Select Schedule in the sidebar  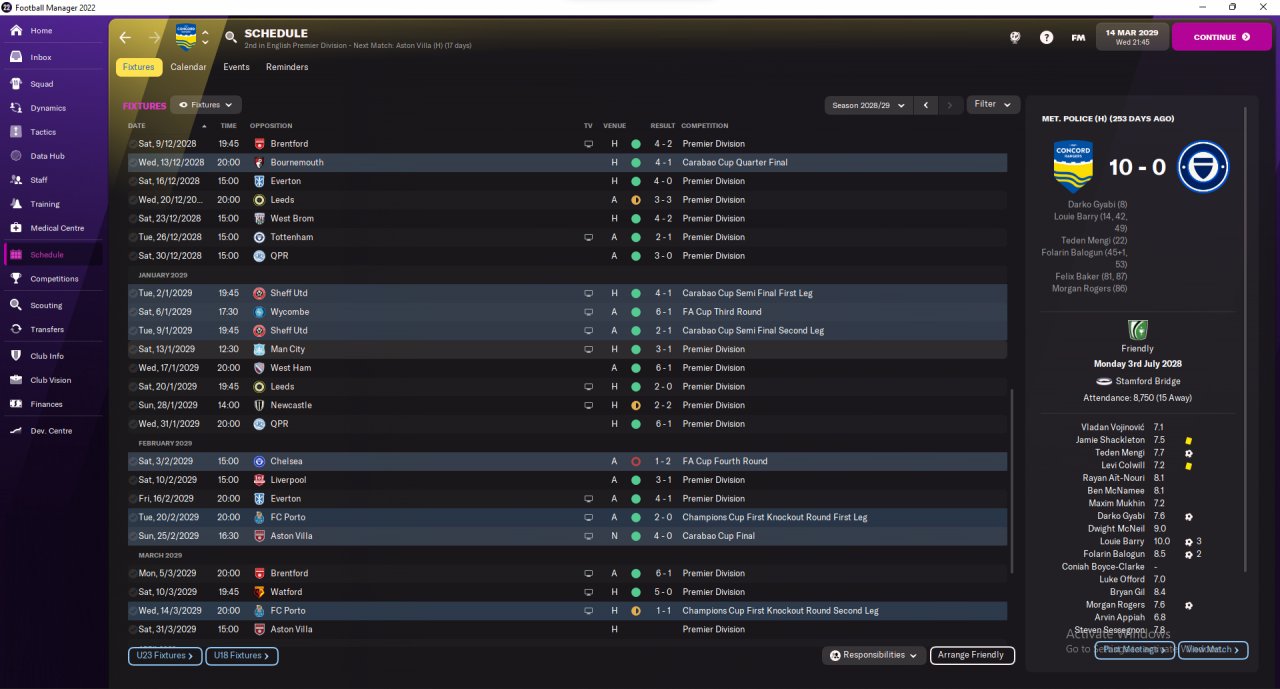pos(54,255)
